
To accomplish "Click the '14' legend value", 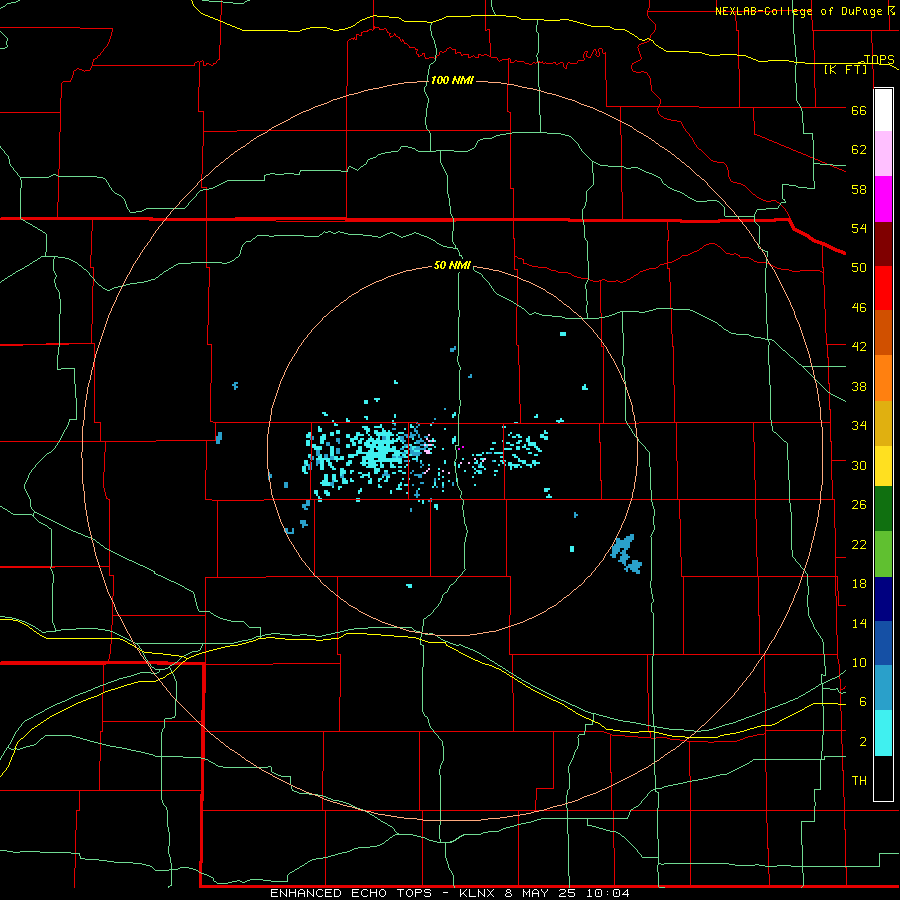I will 859,623.
